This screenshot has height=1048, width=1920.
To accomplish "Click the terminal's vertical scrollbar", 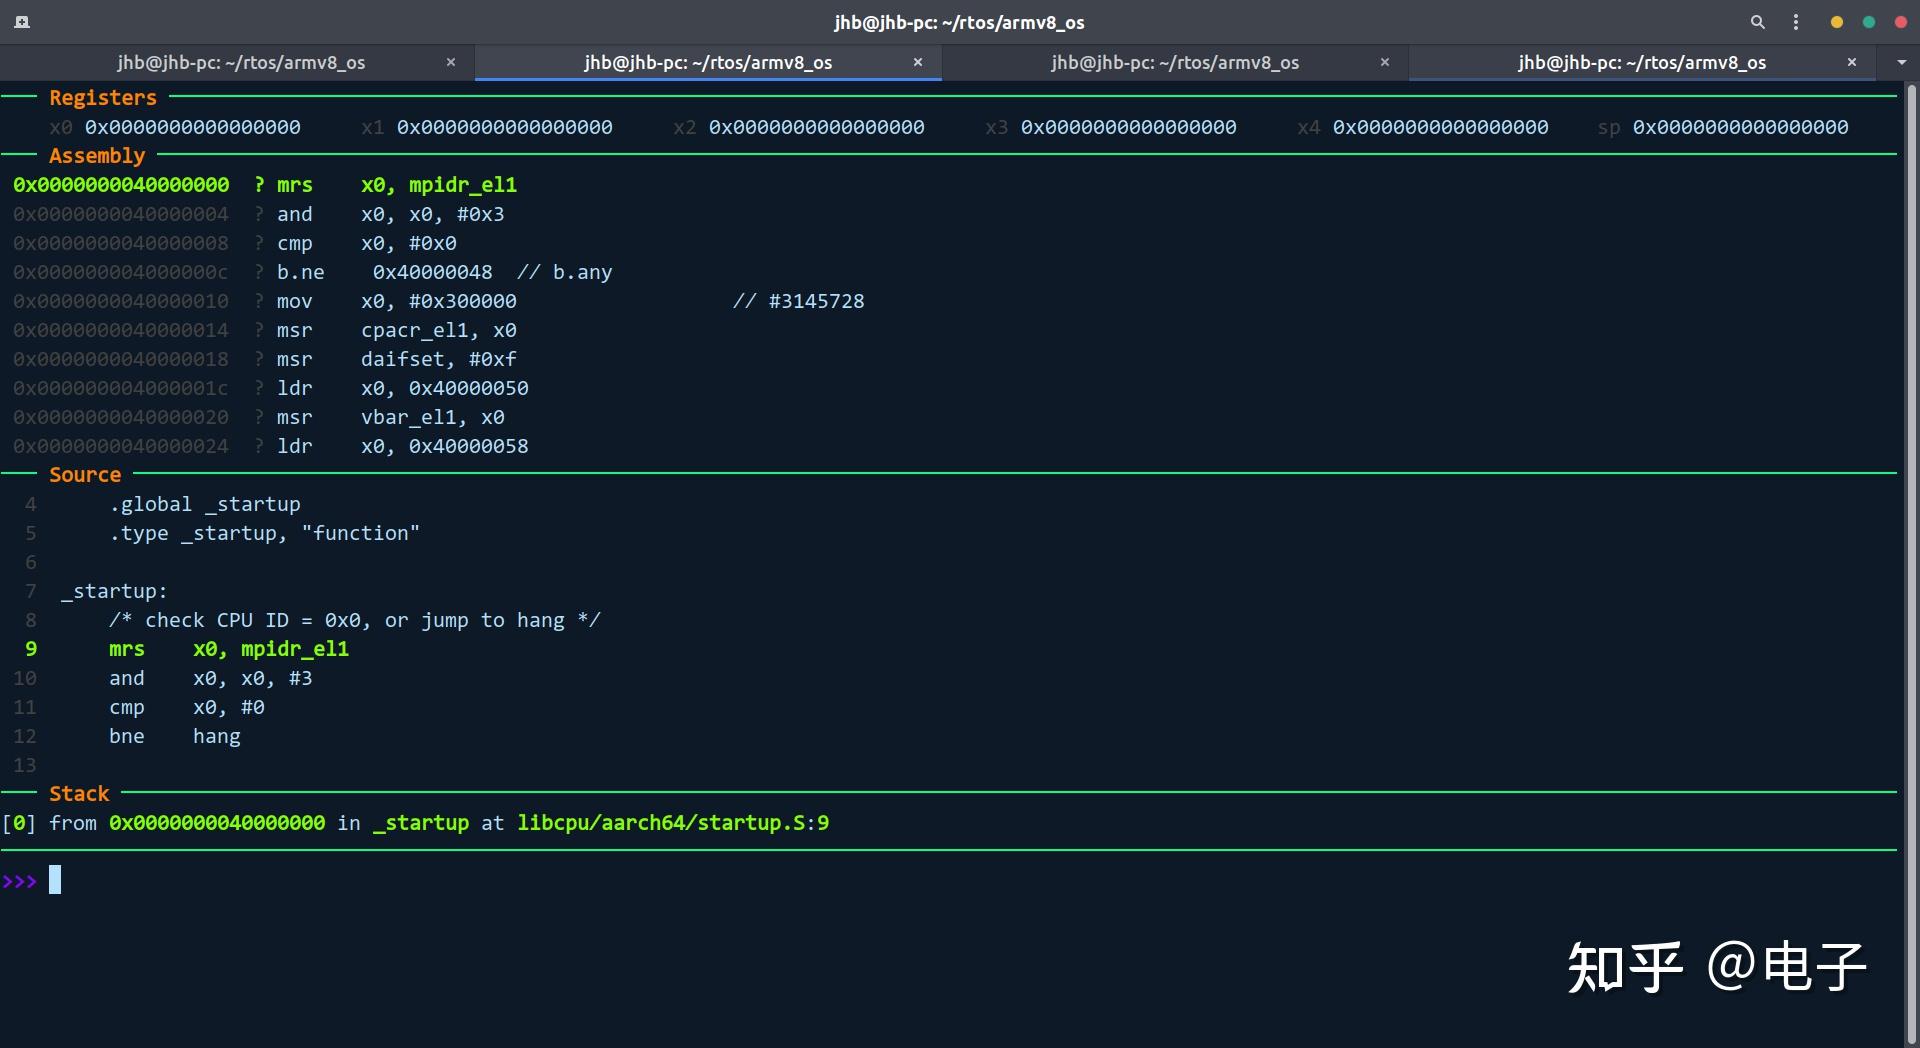I will (x=1911, y=560).
